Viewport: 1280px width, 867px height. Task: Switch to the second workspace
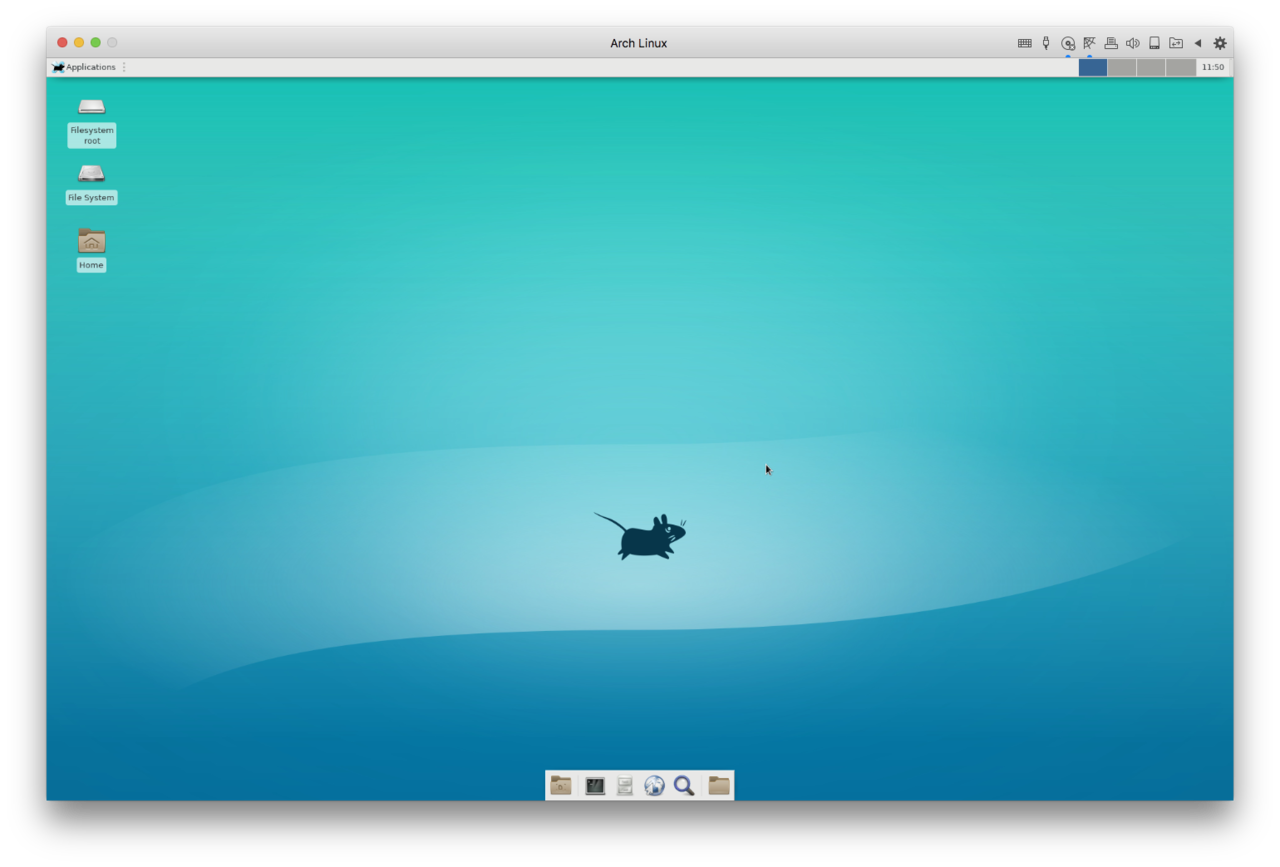[x=1122, y=67]
